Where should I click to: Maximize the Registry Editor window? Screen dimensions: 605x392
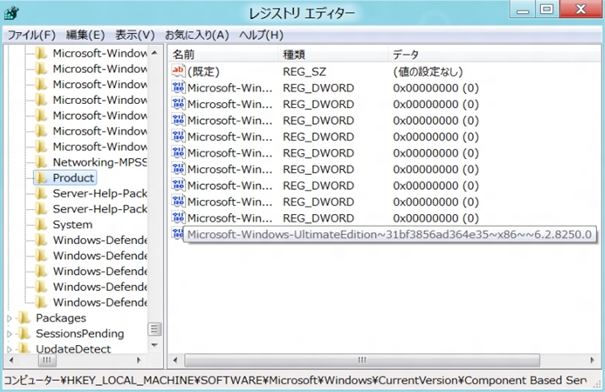point(547,9)
